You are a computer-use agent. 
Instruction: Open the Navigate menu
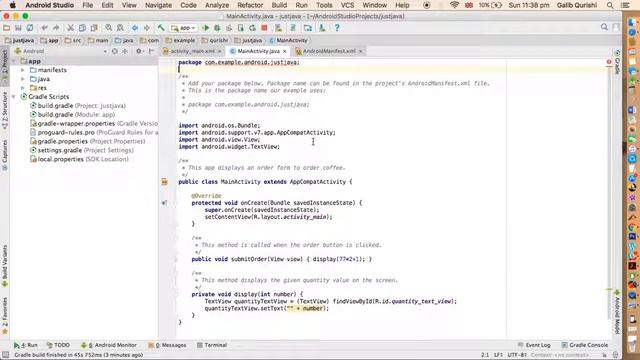coord(158,5)
